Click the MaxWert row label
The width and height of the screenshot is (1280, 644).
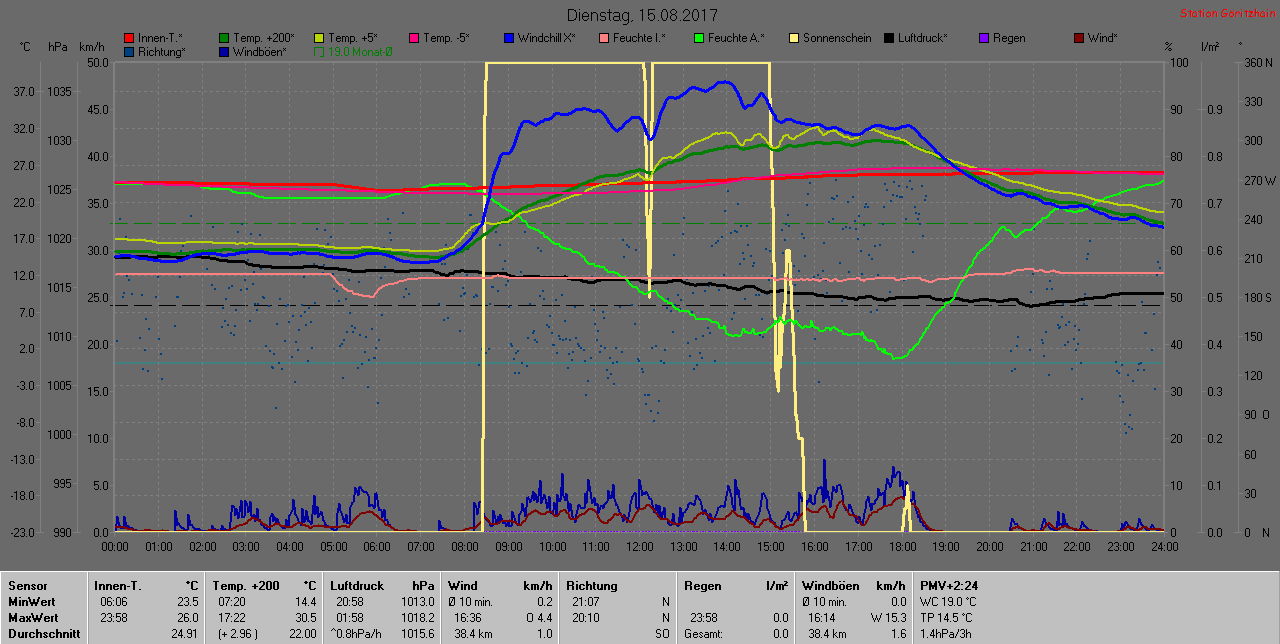pyautogui.click(x=33, y=618)
